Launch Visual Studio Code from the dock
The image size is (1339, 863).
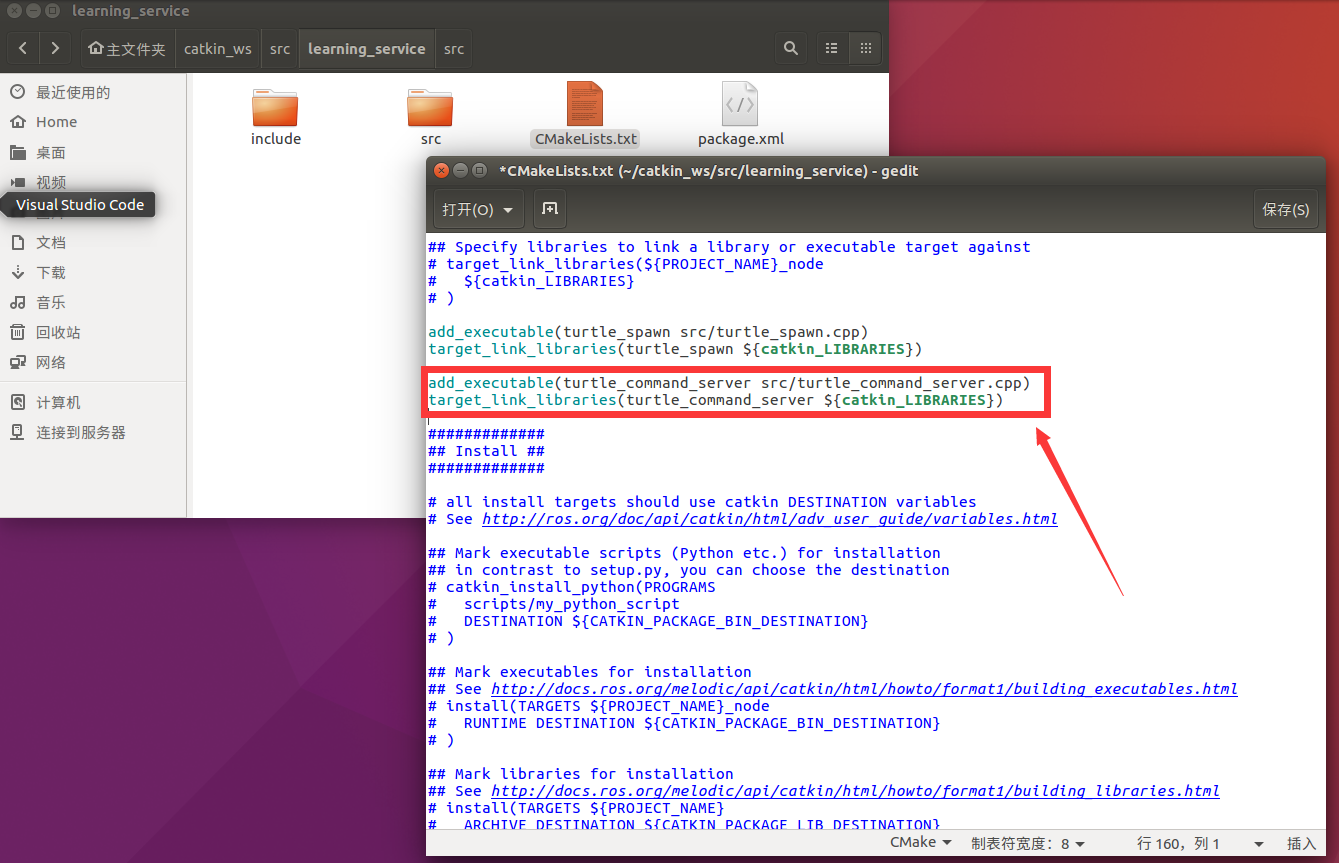[x=78, y=204]
